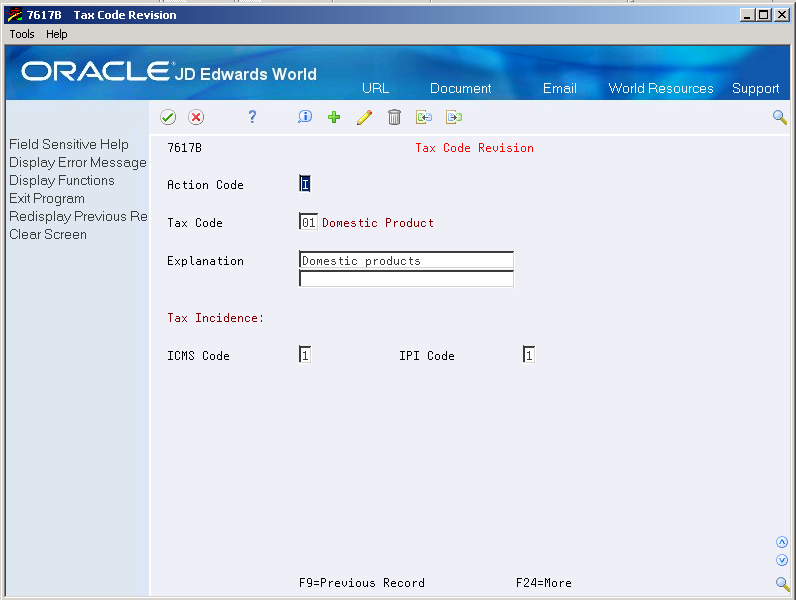Maximize the Tax Code Revision window
The width and height of the screenshot is (796, 600).
coord(764,15)
